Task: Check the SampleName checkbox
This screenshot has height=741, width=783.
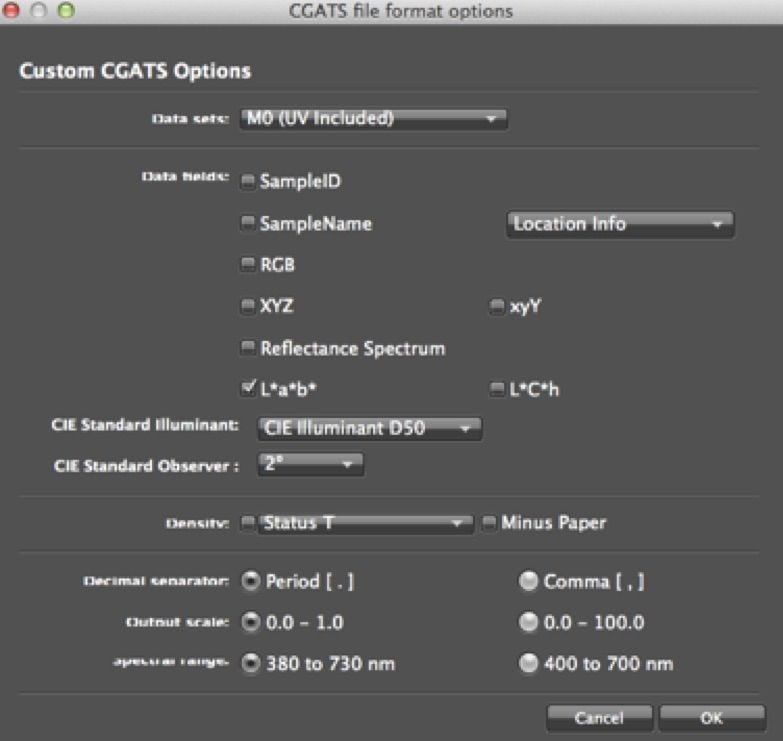Action: tap(247, 224)
